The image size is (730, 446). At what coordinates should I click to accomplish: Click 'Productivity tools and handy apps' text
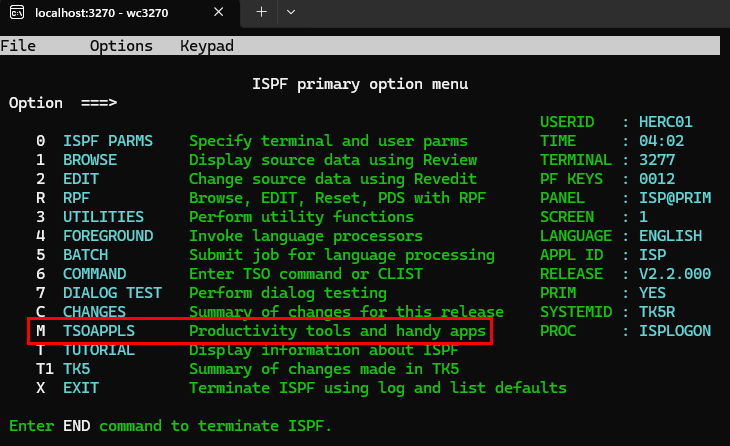(x=338, y=331)
